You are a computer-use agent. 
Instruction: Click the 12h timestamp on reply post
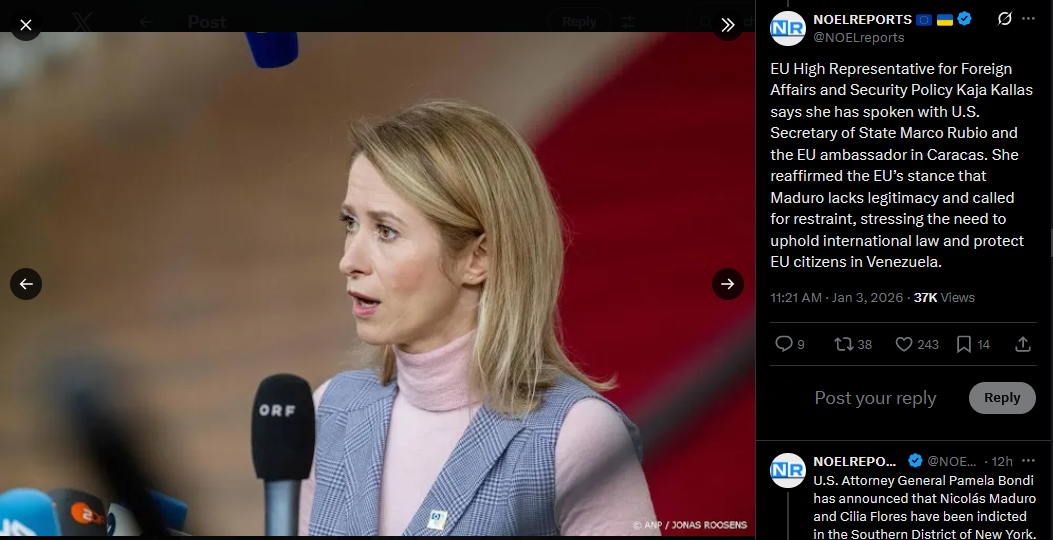(x=1002, y=461)
